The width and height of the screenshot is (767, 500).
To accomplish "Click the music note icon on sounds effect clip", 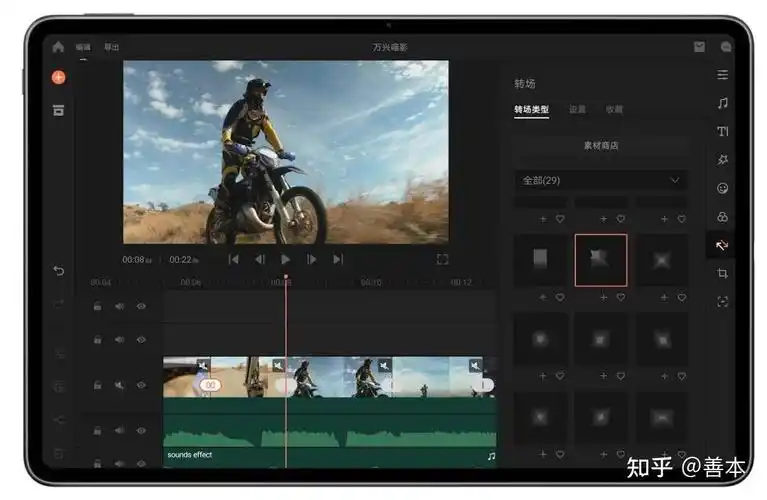I will pos(491,456).
